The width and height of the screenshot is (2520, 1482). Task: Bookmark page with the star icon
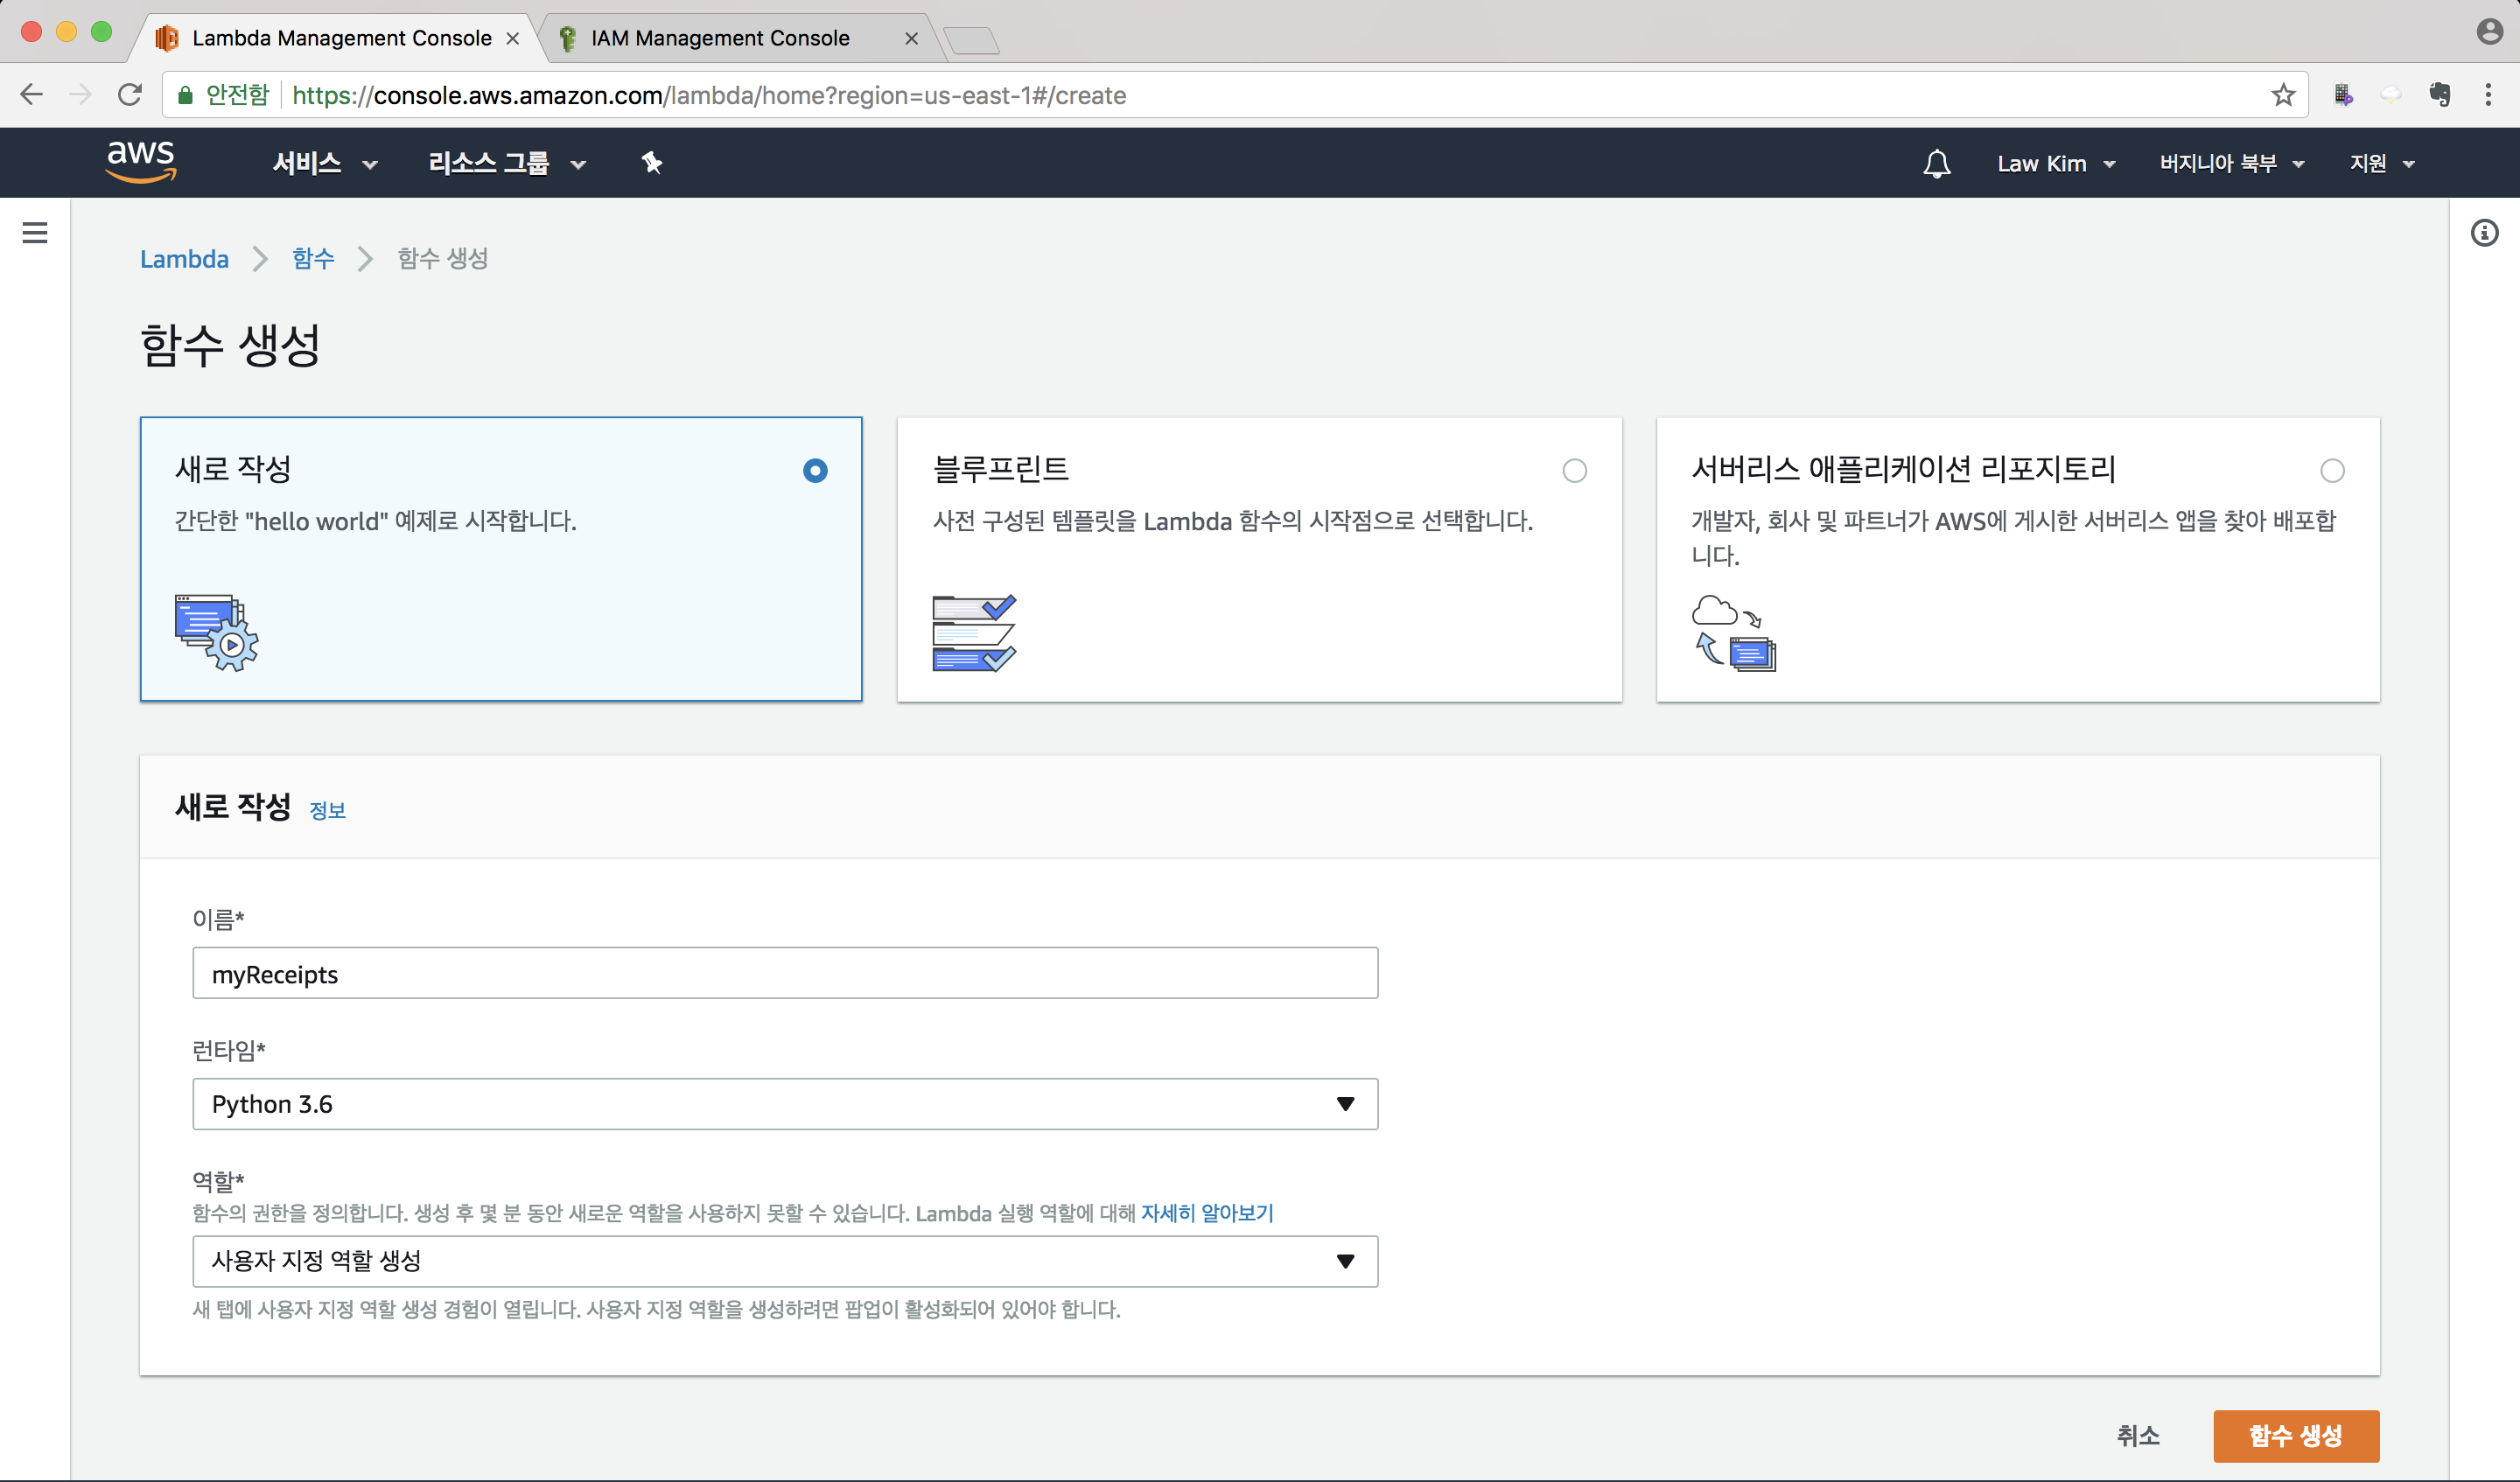[2283, 95]
